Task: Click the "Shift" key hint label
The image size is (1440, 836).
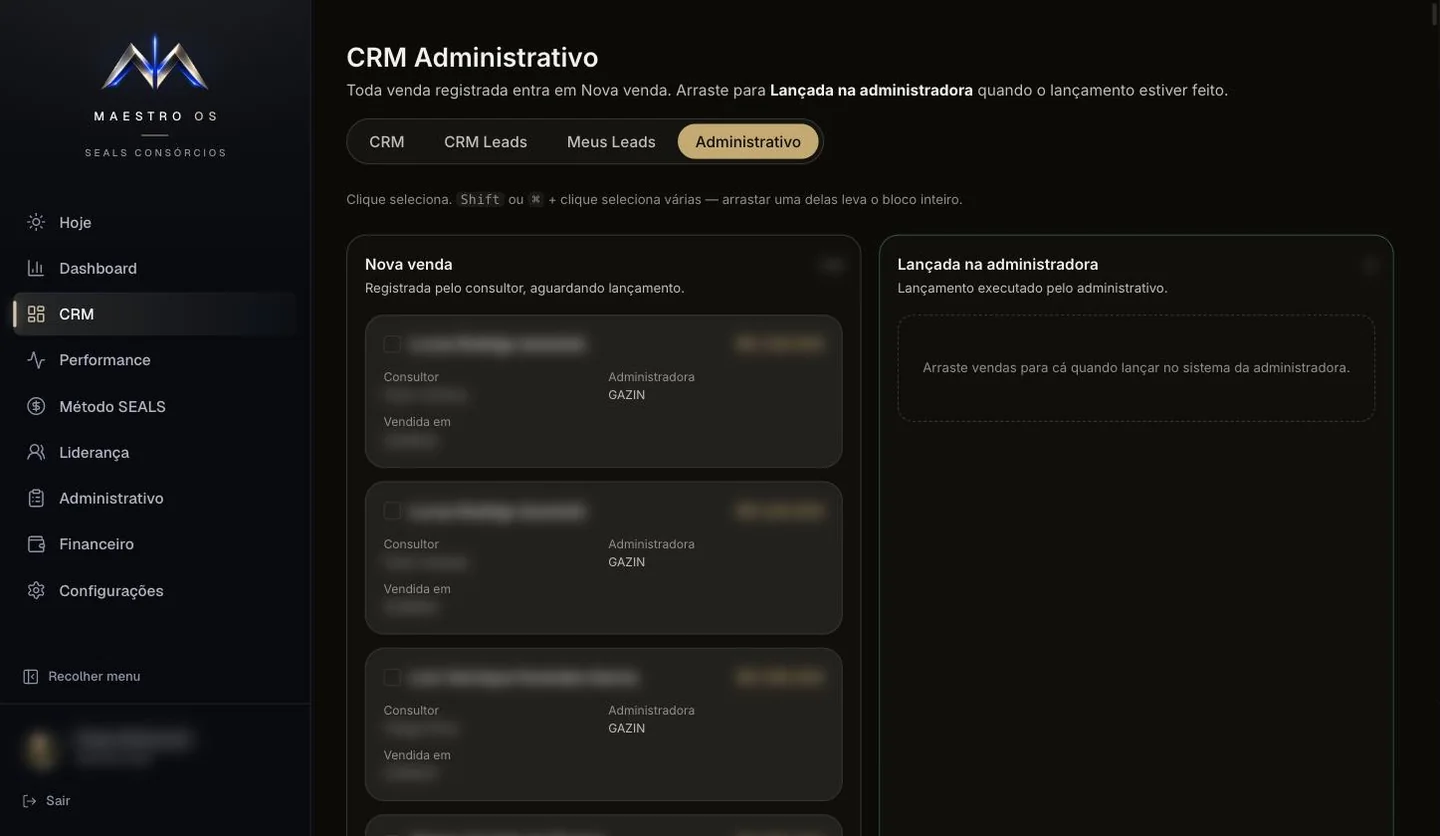Action: (480, 199)
